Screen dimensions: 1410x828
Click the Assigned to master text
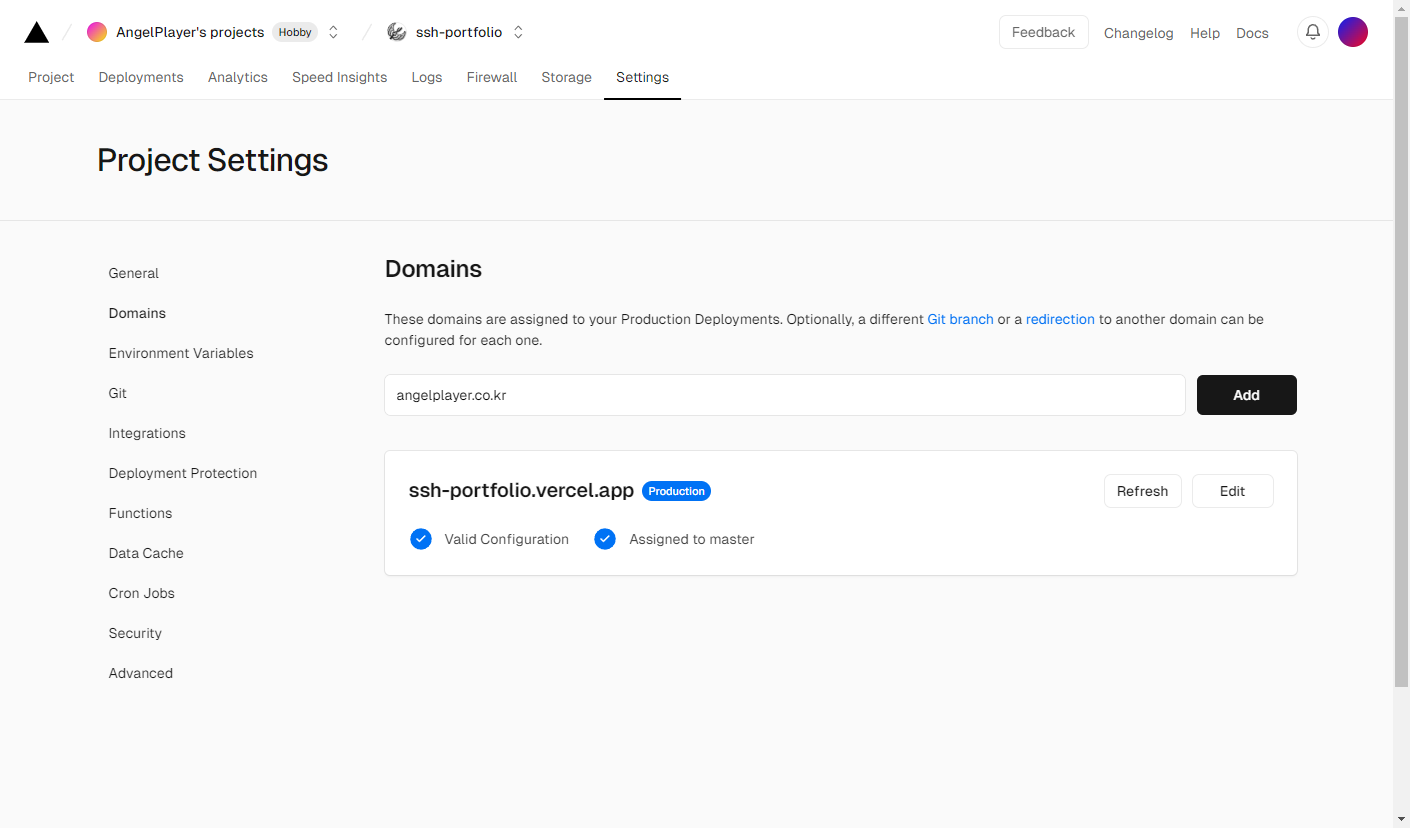click(692, 539)
